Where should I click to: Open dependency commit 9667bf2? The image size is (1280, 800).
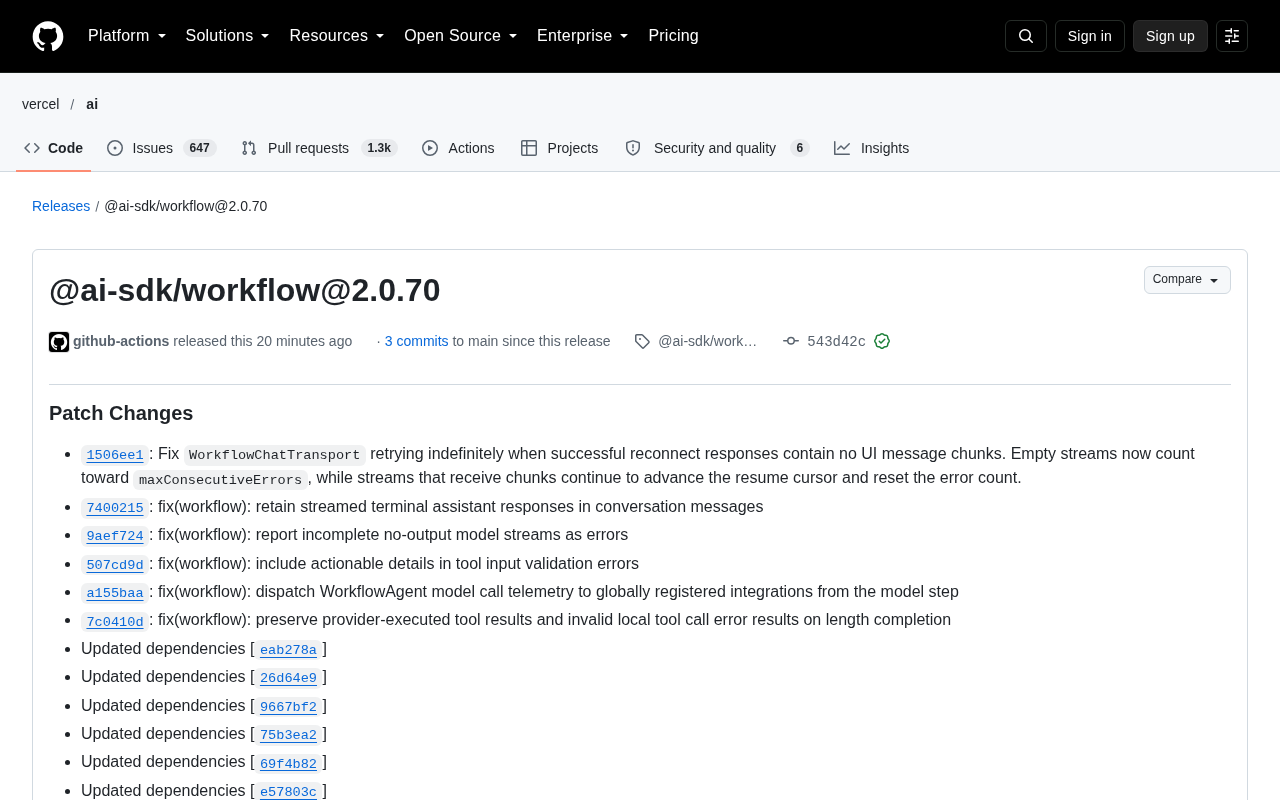point(288,707)
